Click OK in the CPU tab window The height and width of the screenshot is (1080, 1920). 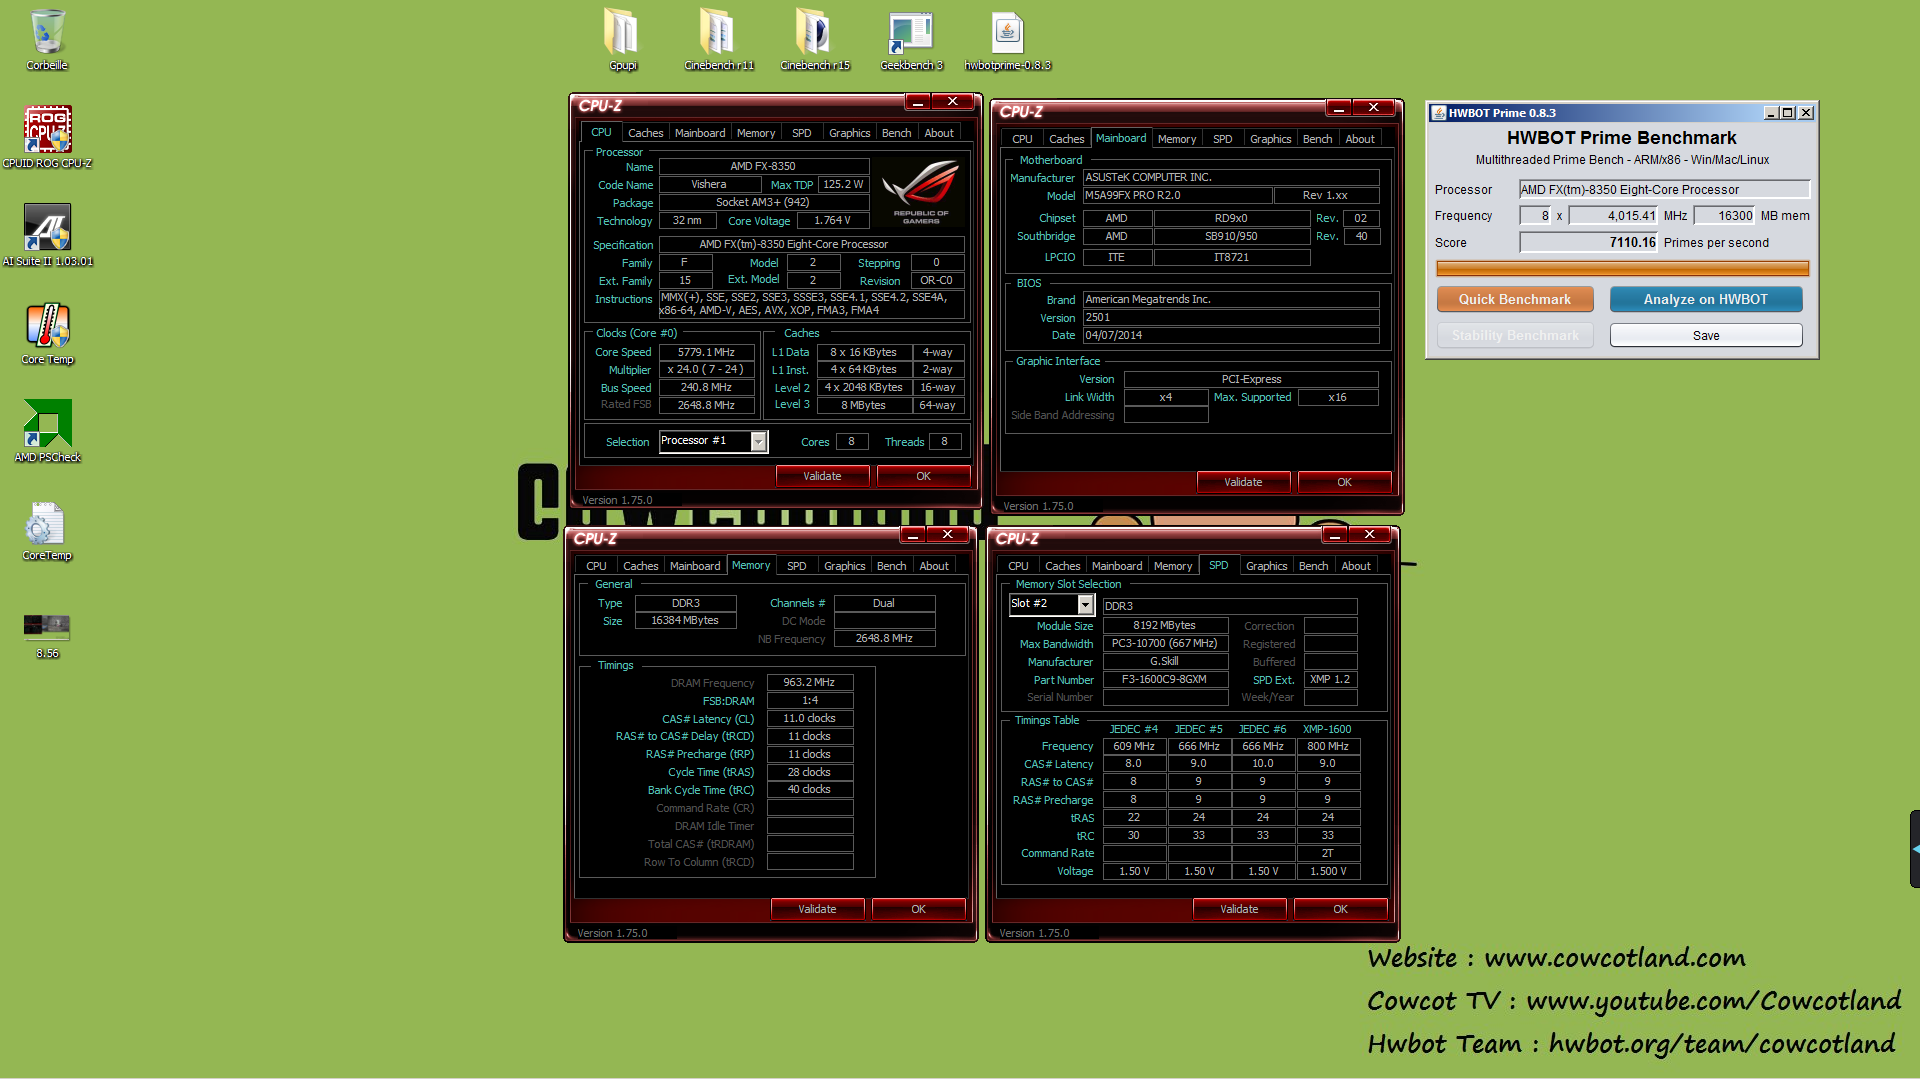point(923,476)
